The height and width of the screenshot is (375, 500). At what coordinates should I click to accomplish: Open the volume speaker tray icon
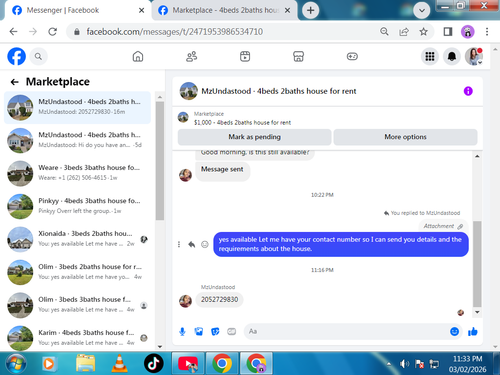click(404, 364)
